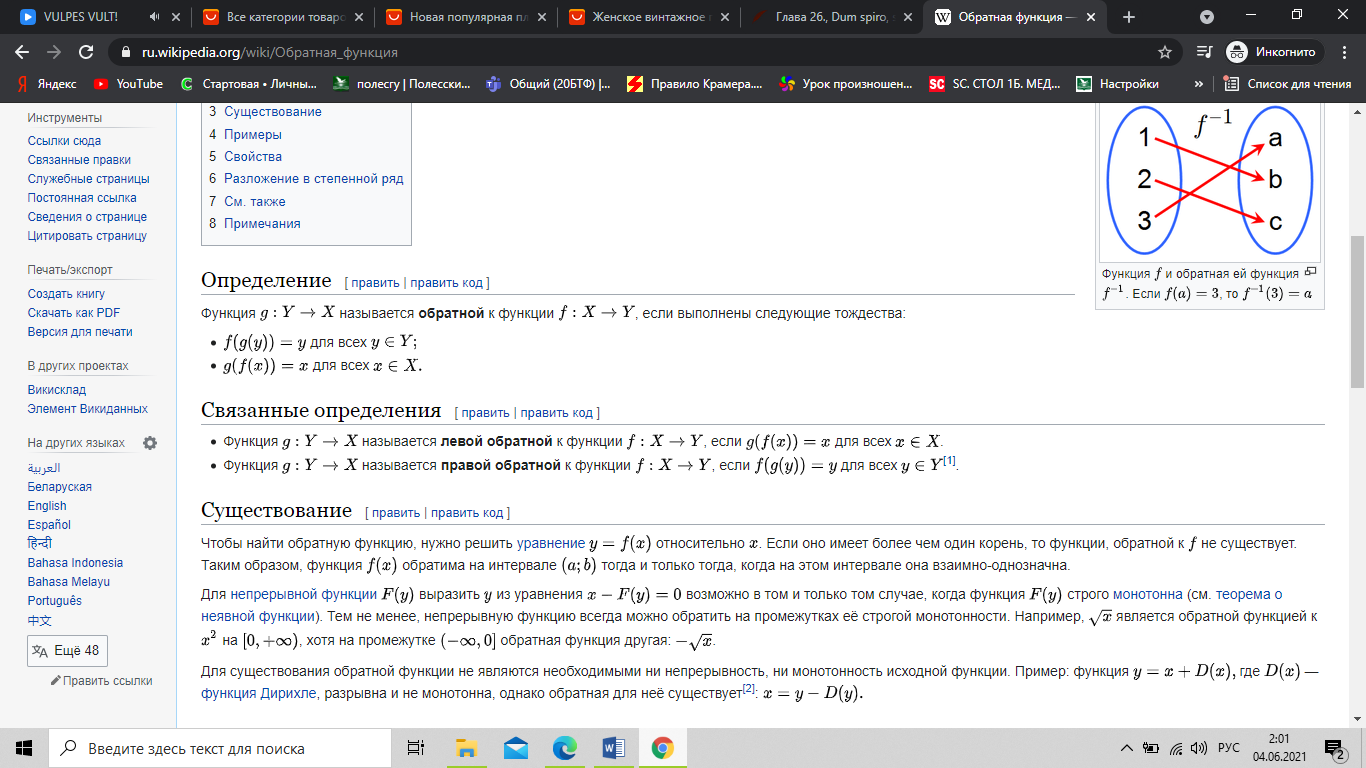The height and width of the screenshot is (768, 1366).
Task: Open Урок произношения bookmark
Action: coord(846,84)
